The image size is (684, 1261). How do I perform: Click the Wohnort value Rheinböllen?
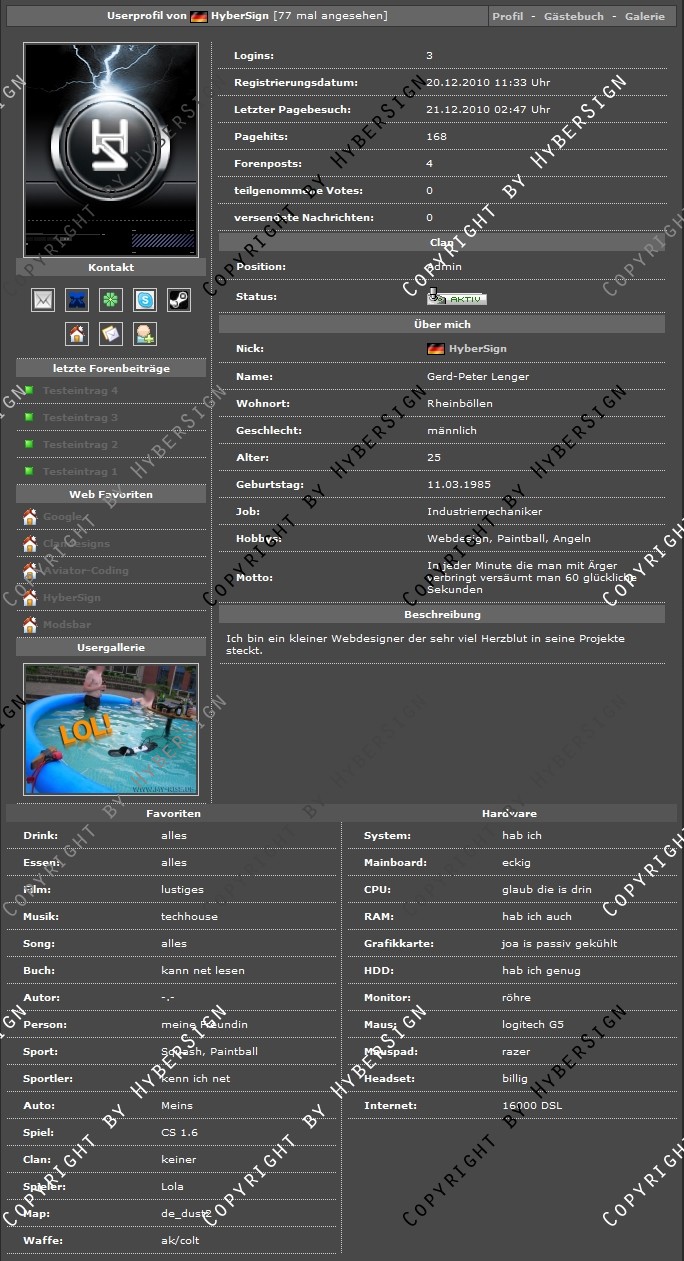pos(460,403)
